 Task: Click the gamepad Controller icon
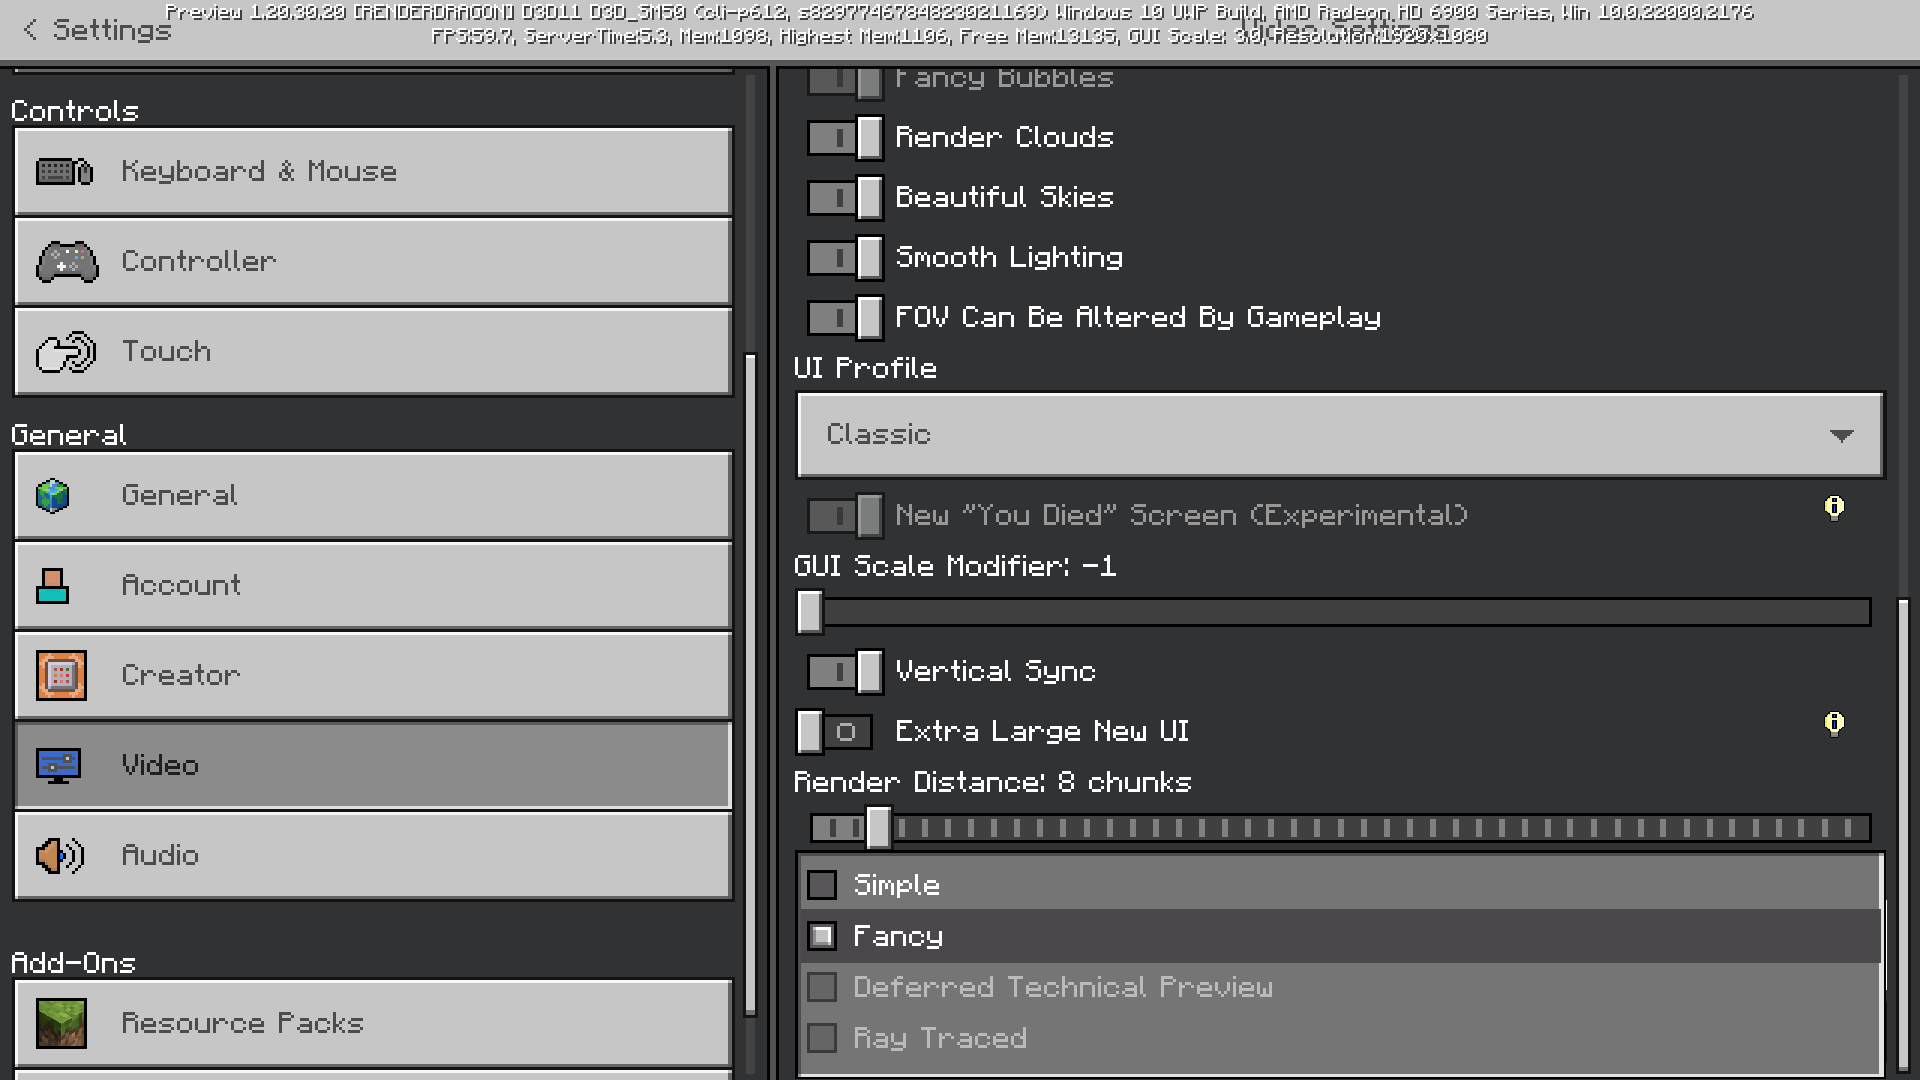[67, 262]
